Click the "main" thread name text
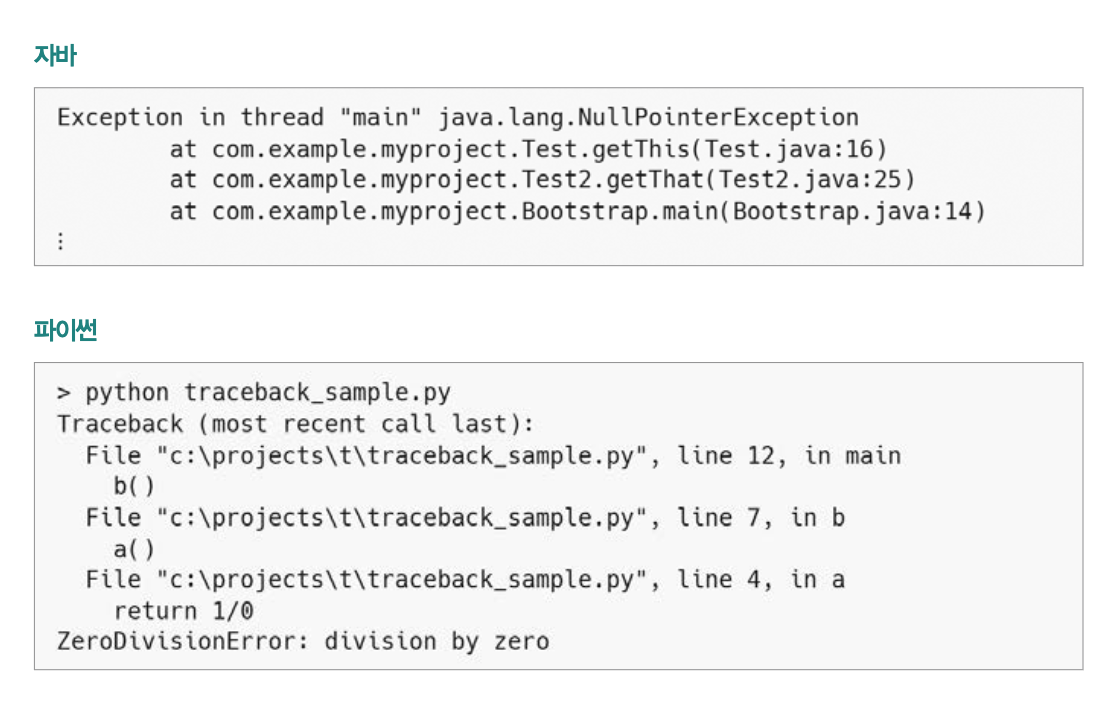The image size is (1116, 710). point(380,117)
